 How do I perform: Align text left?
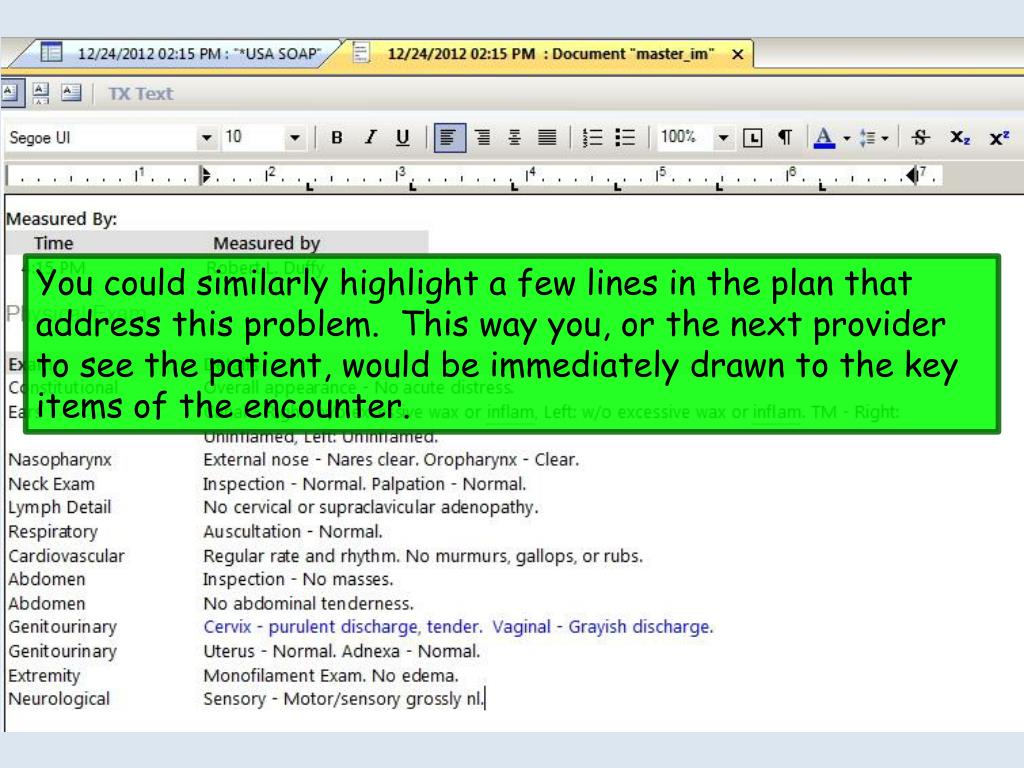[449, 138]
